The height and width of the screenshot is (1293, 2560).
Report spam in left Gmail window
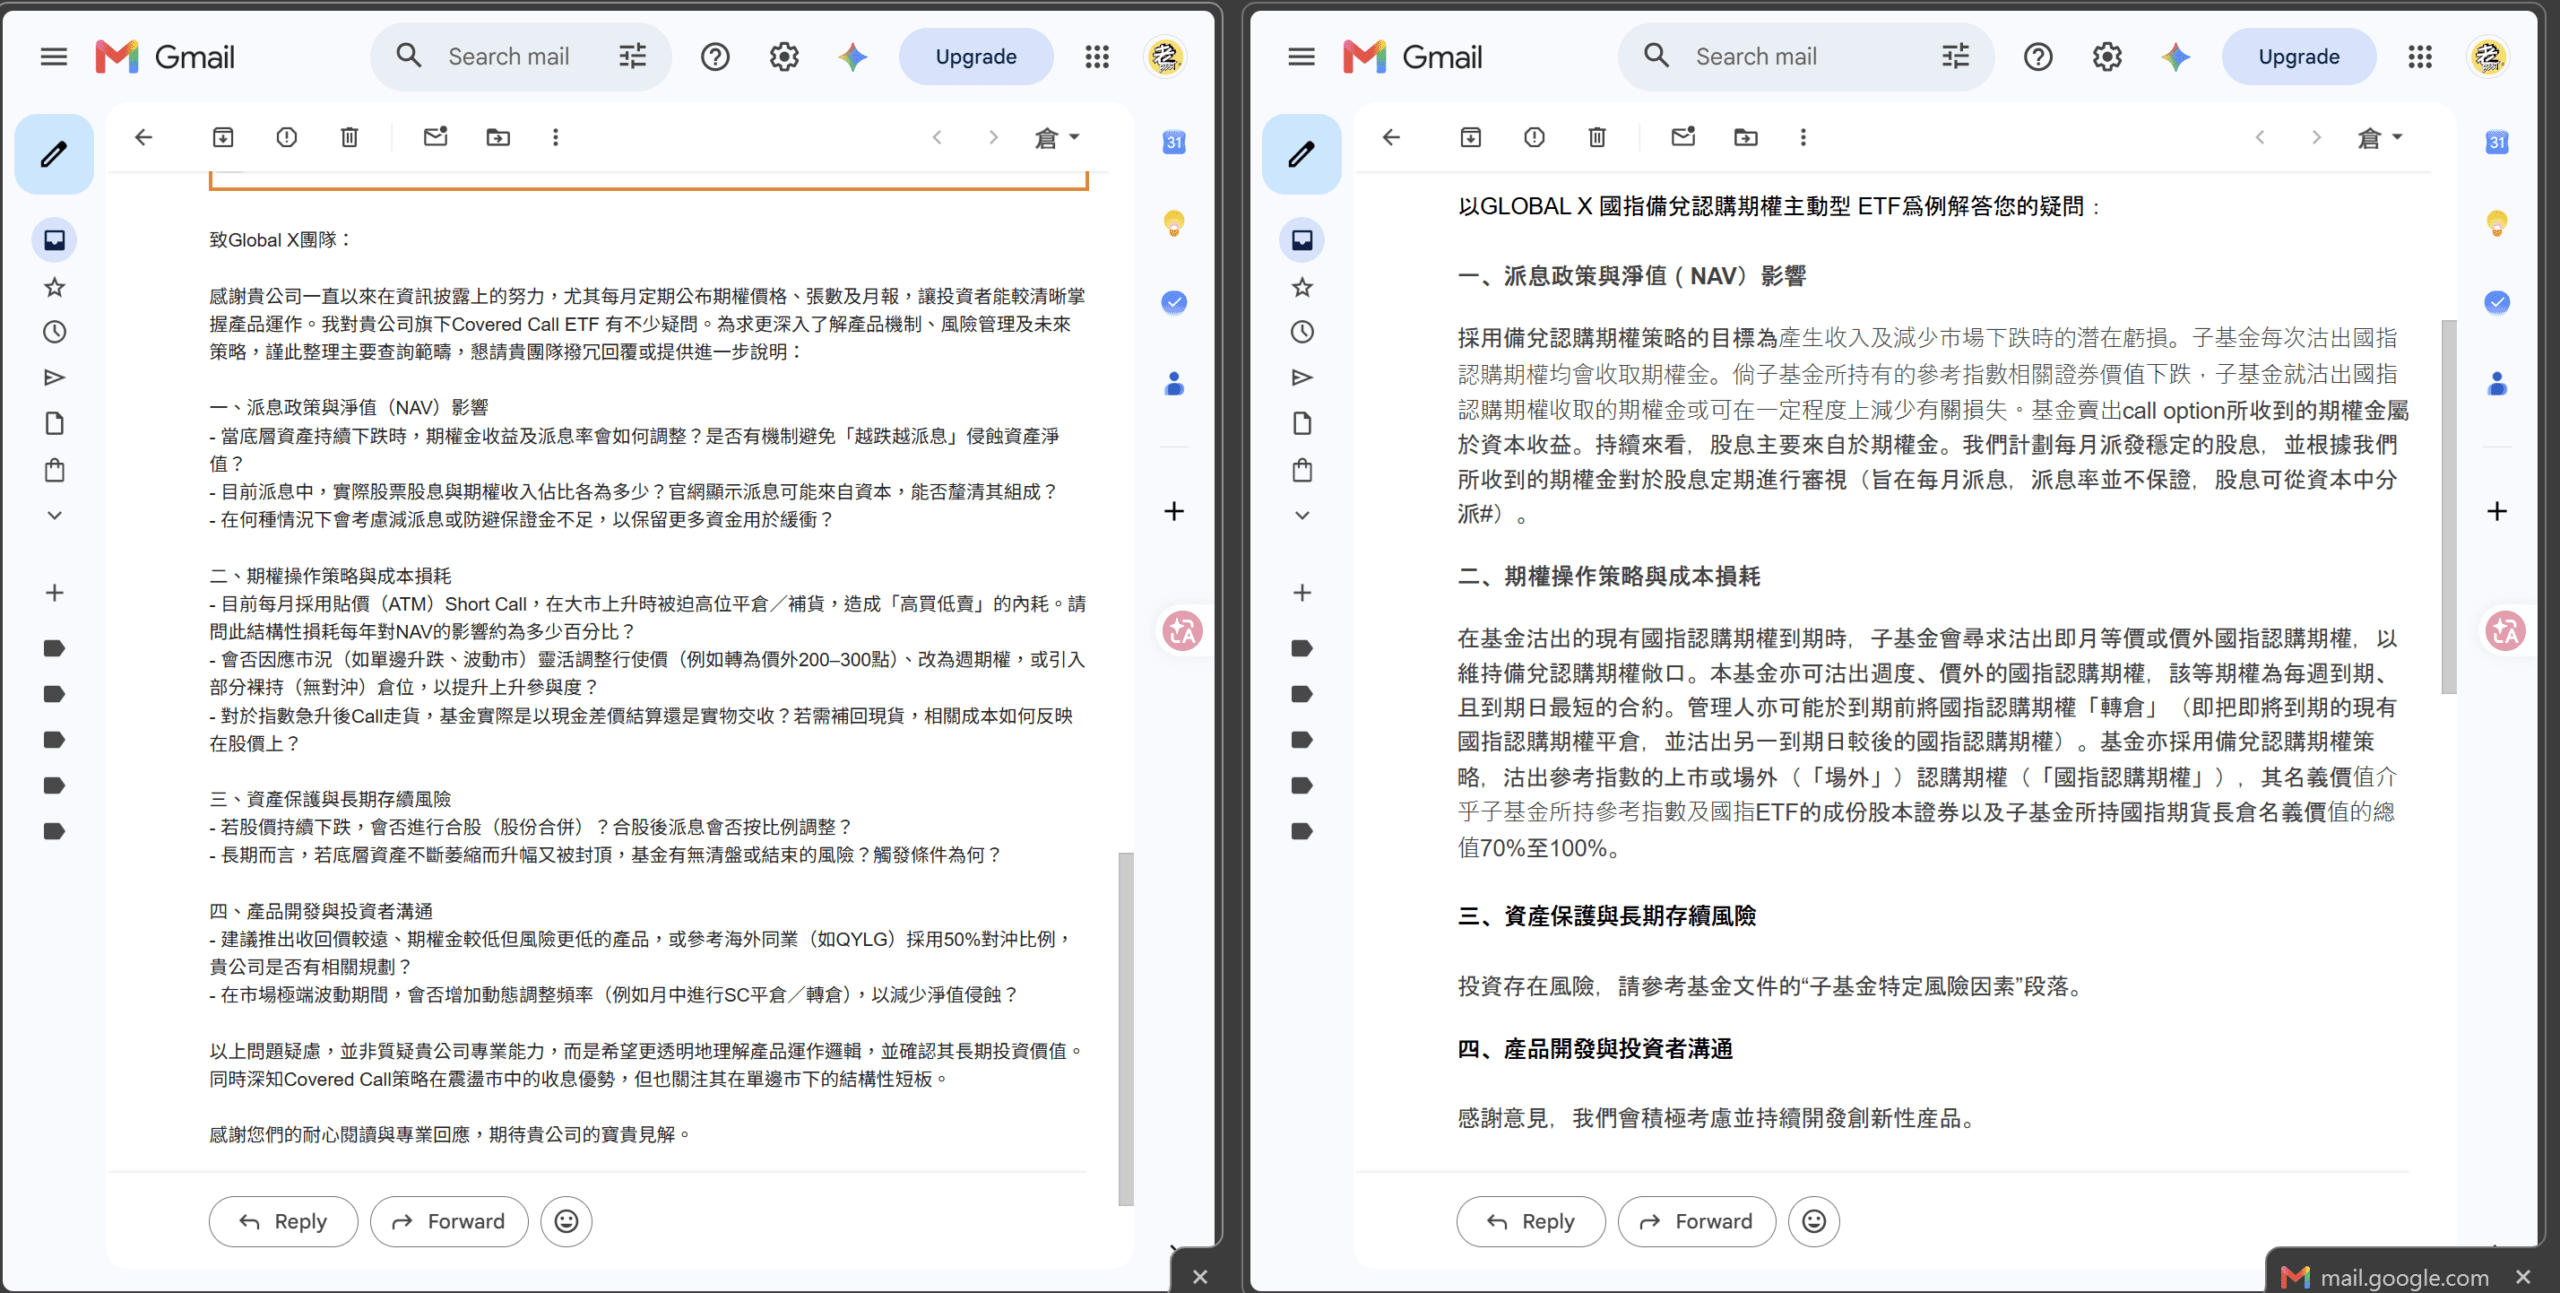click(x=287, y=137)
